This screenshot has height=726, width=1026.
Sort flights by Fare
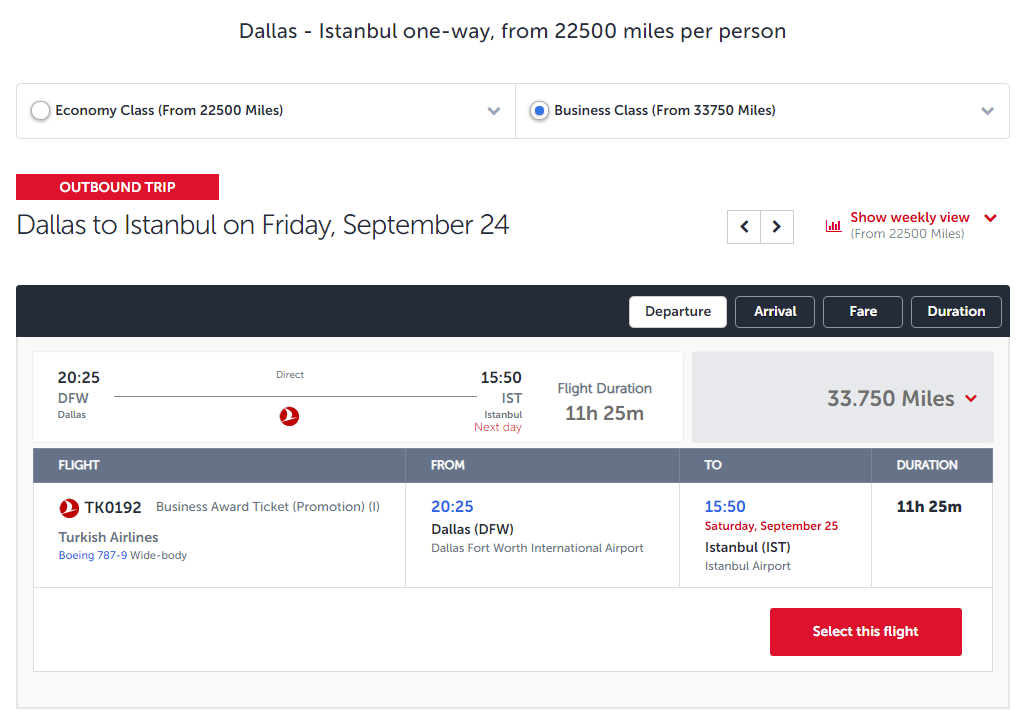pyautogui.click(x=862, y=312)
